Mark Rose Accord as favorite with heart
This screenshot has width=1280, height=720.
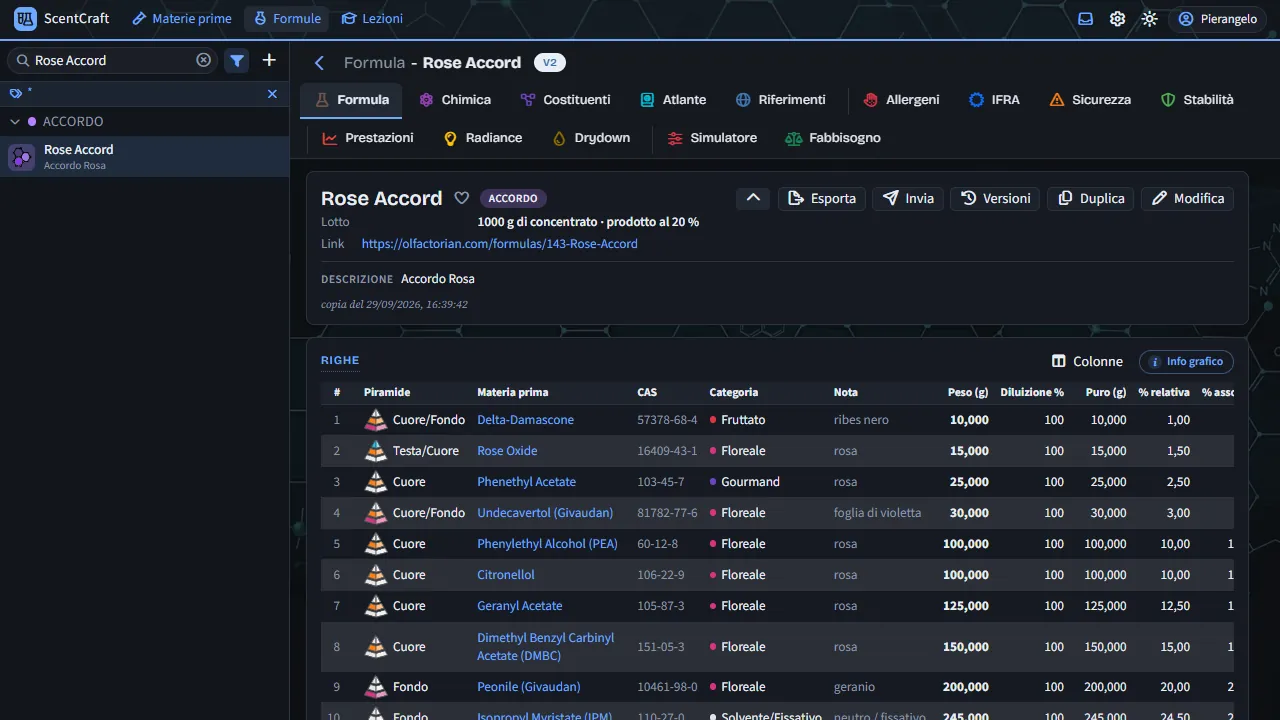[x=462, y=198]
